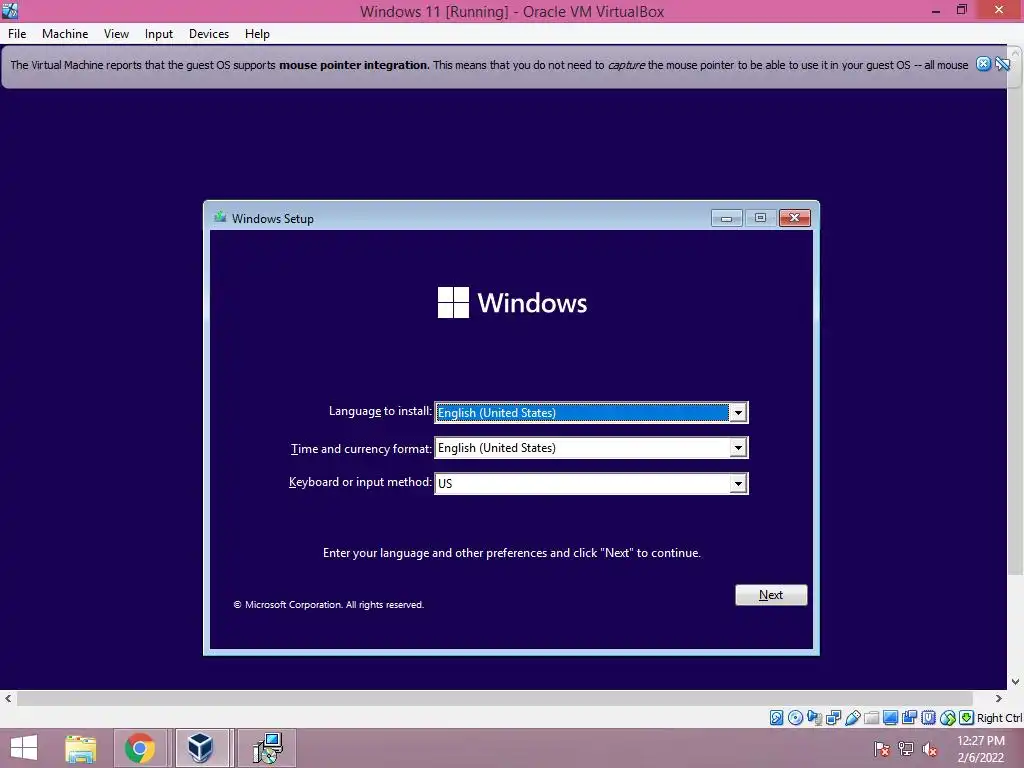The image size is (1024, 768).
Task: Open the USB devices status icon
Action: click(853, 718)
